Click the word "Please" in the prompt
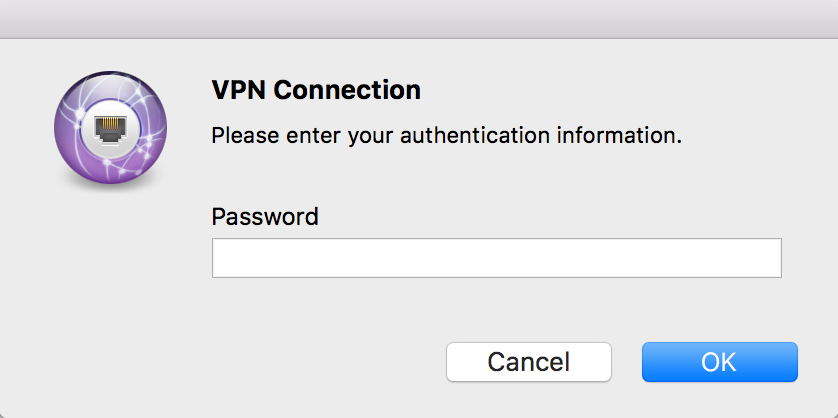The width and height of the screenshot is (838, 418). (241, 134)
